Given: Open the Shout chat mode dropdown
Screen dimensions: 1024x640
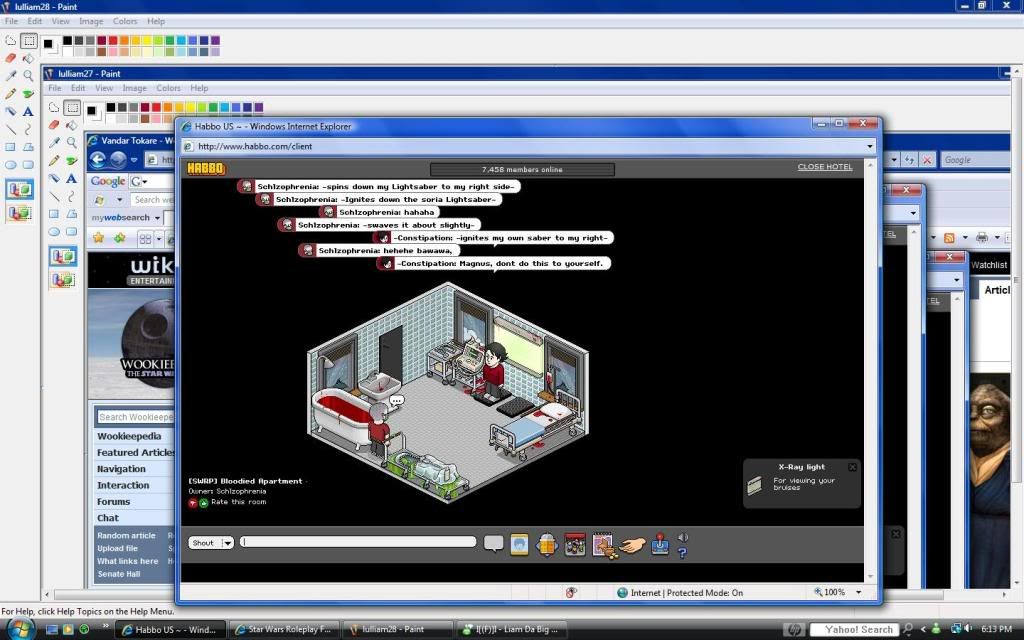Looking at the screenshot, I should (228, 543).
